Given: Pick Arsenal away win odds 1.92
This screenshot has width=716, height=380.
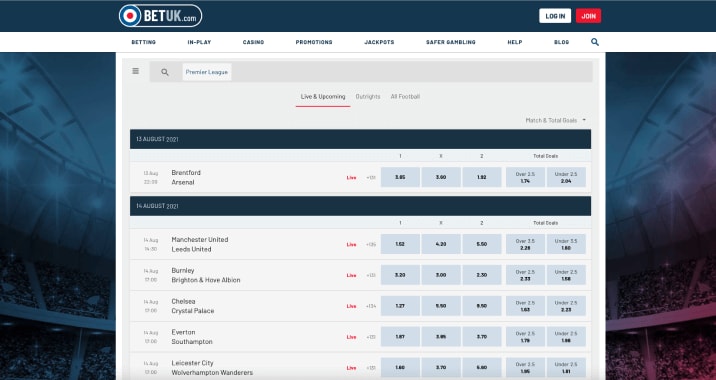Looking at the screenshot, I should click(x=482, y=177).
